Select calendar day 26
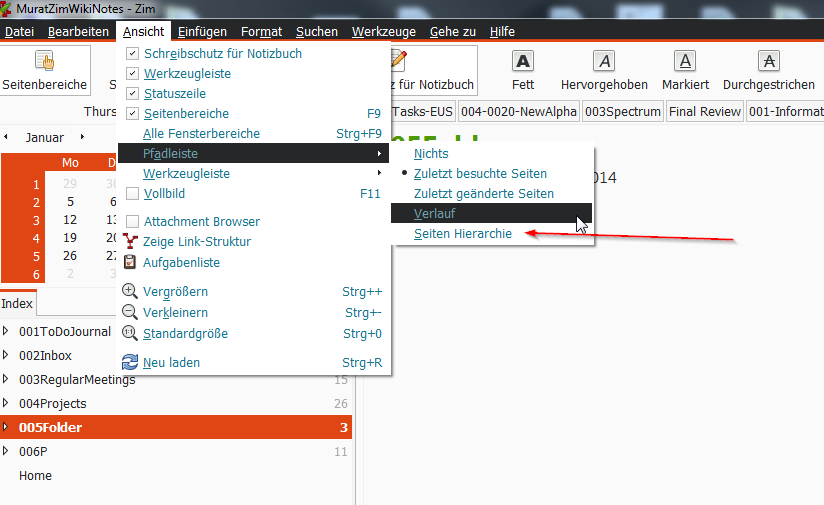This screenshot has width=824, height=505. (x=70, y=255)
